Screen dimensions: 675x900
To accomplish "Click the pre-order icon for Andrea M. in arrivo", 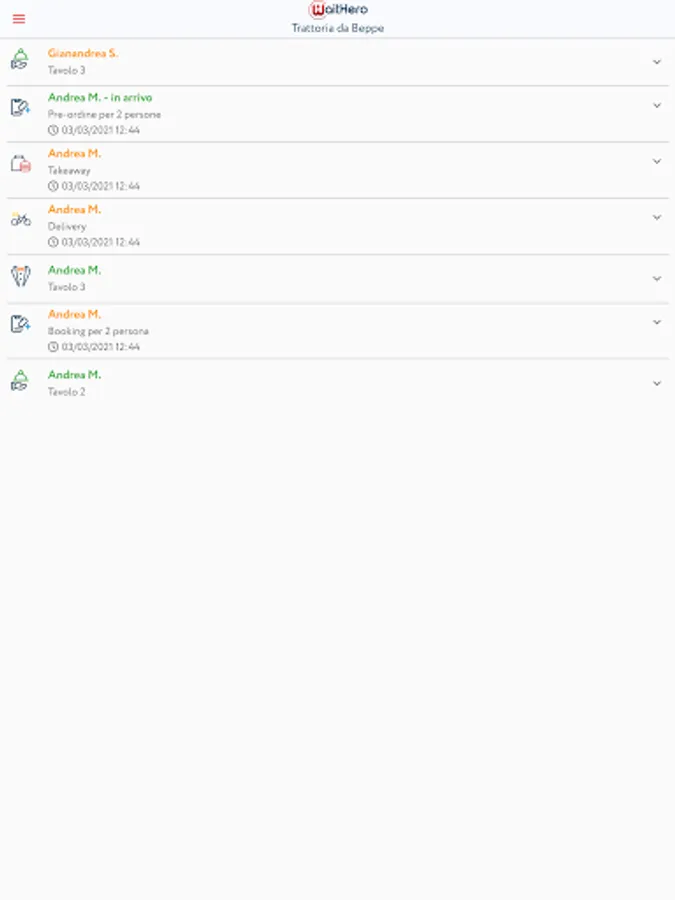I will pos(20,107).
